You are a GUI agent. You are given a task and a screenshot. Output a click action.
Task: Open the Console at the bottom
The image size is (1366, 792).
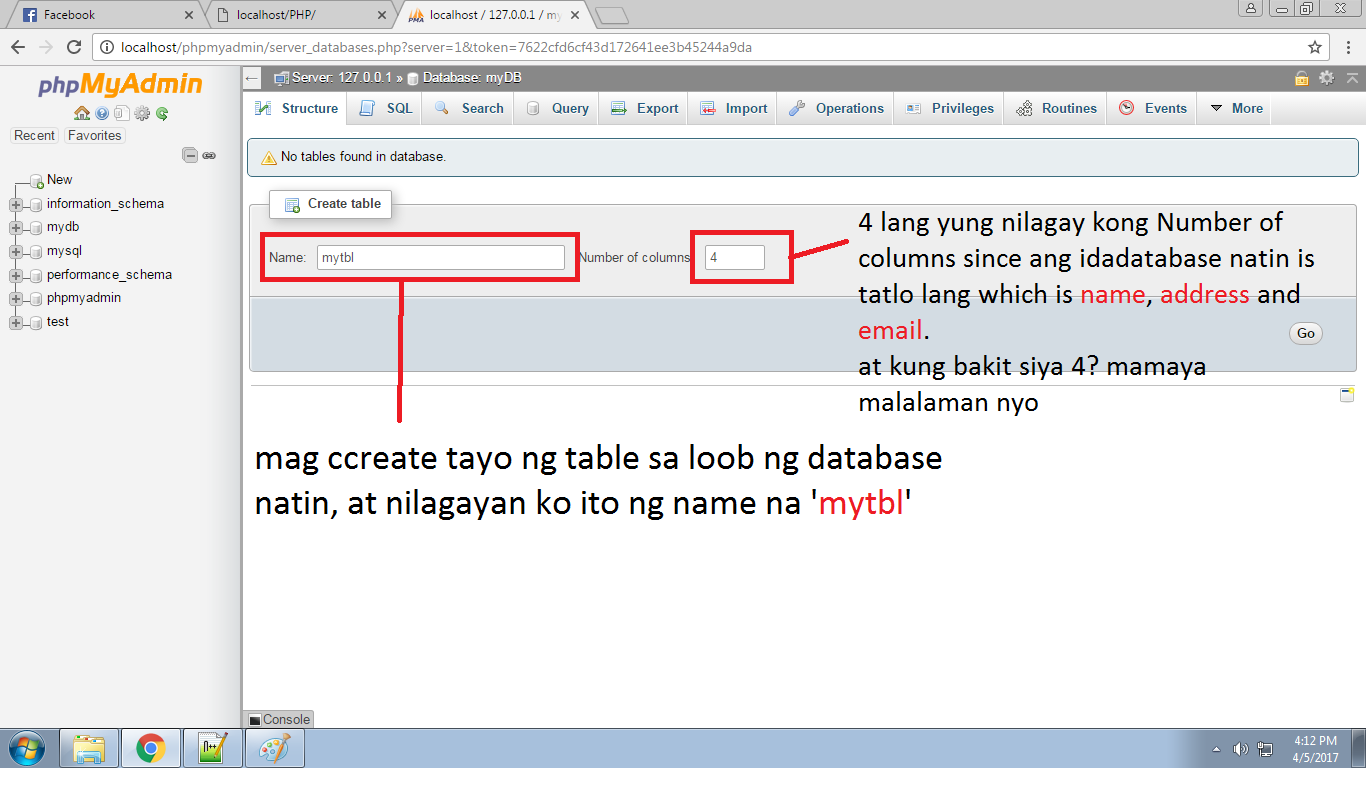coord(279,719)
